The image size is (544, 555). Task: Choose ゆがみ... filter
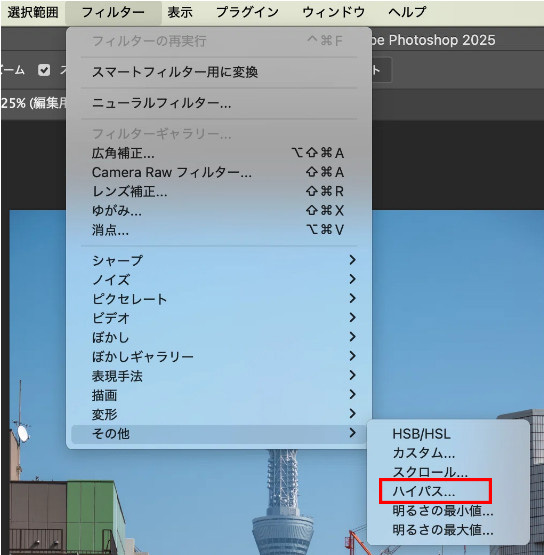pyautogui.click(x=219, y=211)
